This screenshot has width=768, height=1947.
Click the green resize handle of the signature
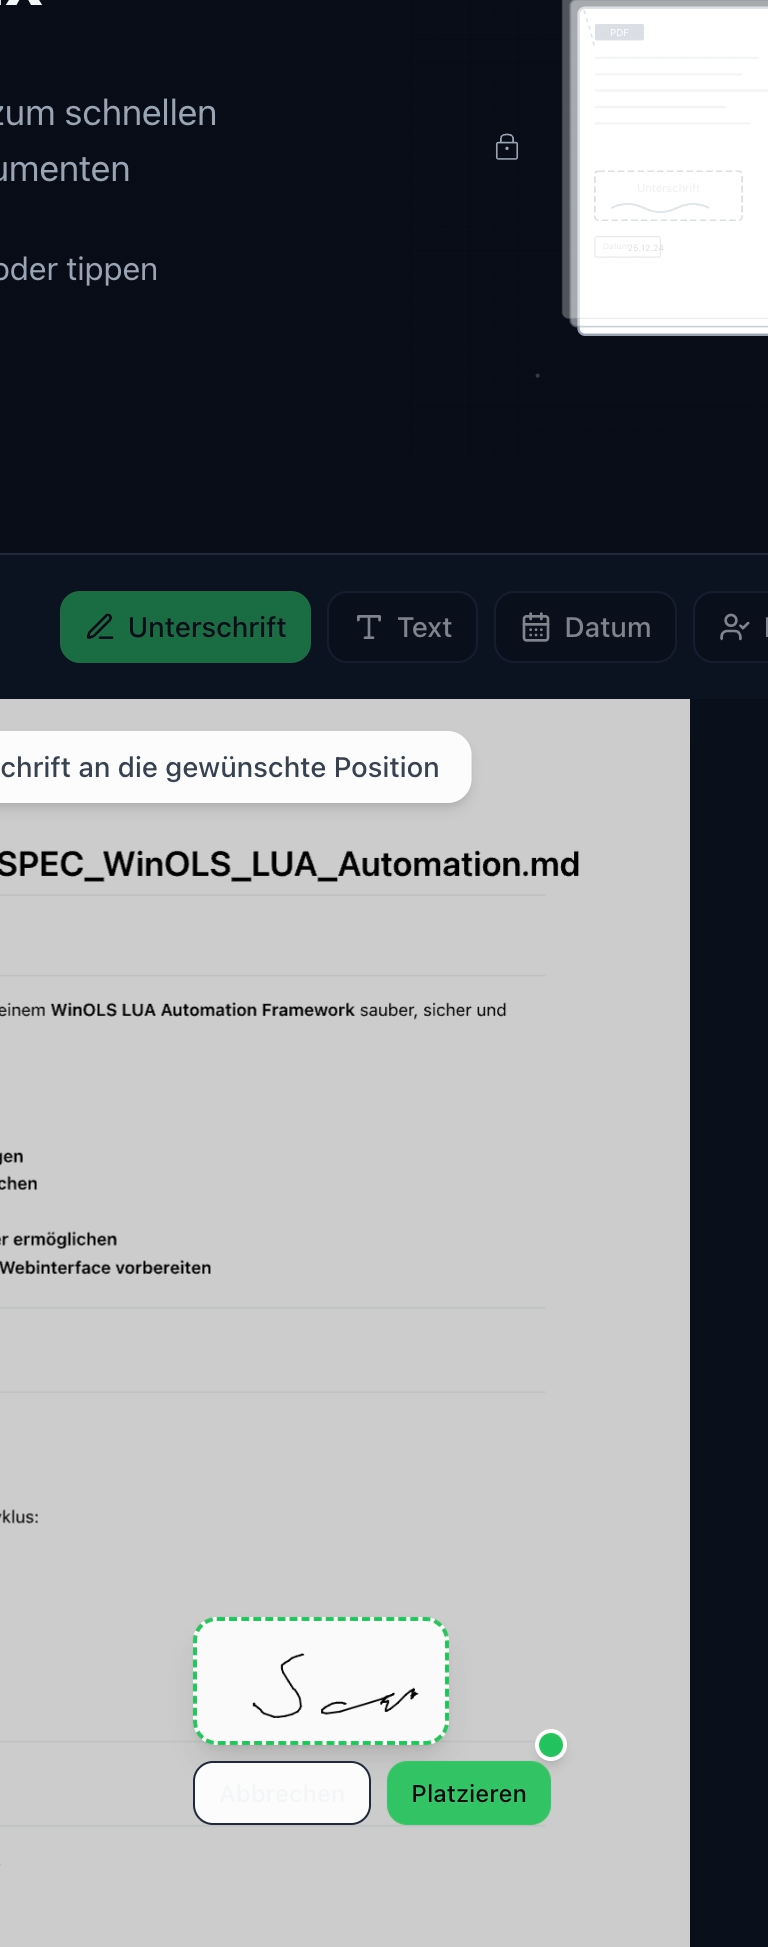(x=551, y=1745)
